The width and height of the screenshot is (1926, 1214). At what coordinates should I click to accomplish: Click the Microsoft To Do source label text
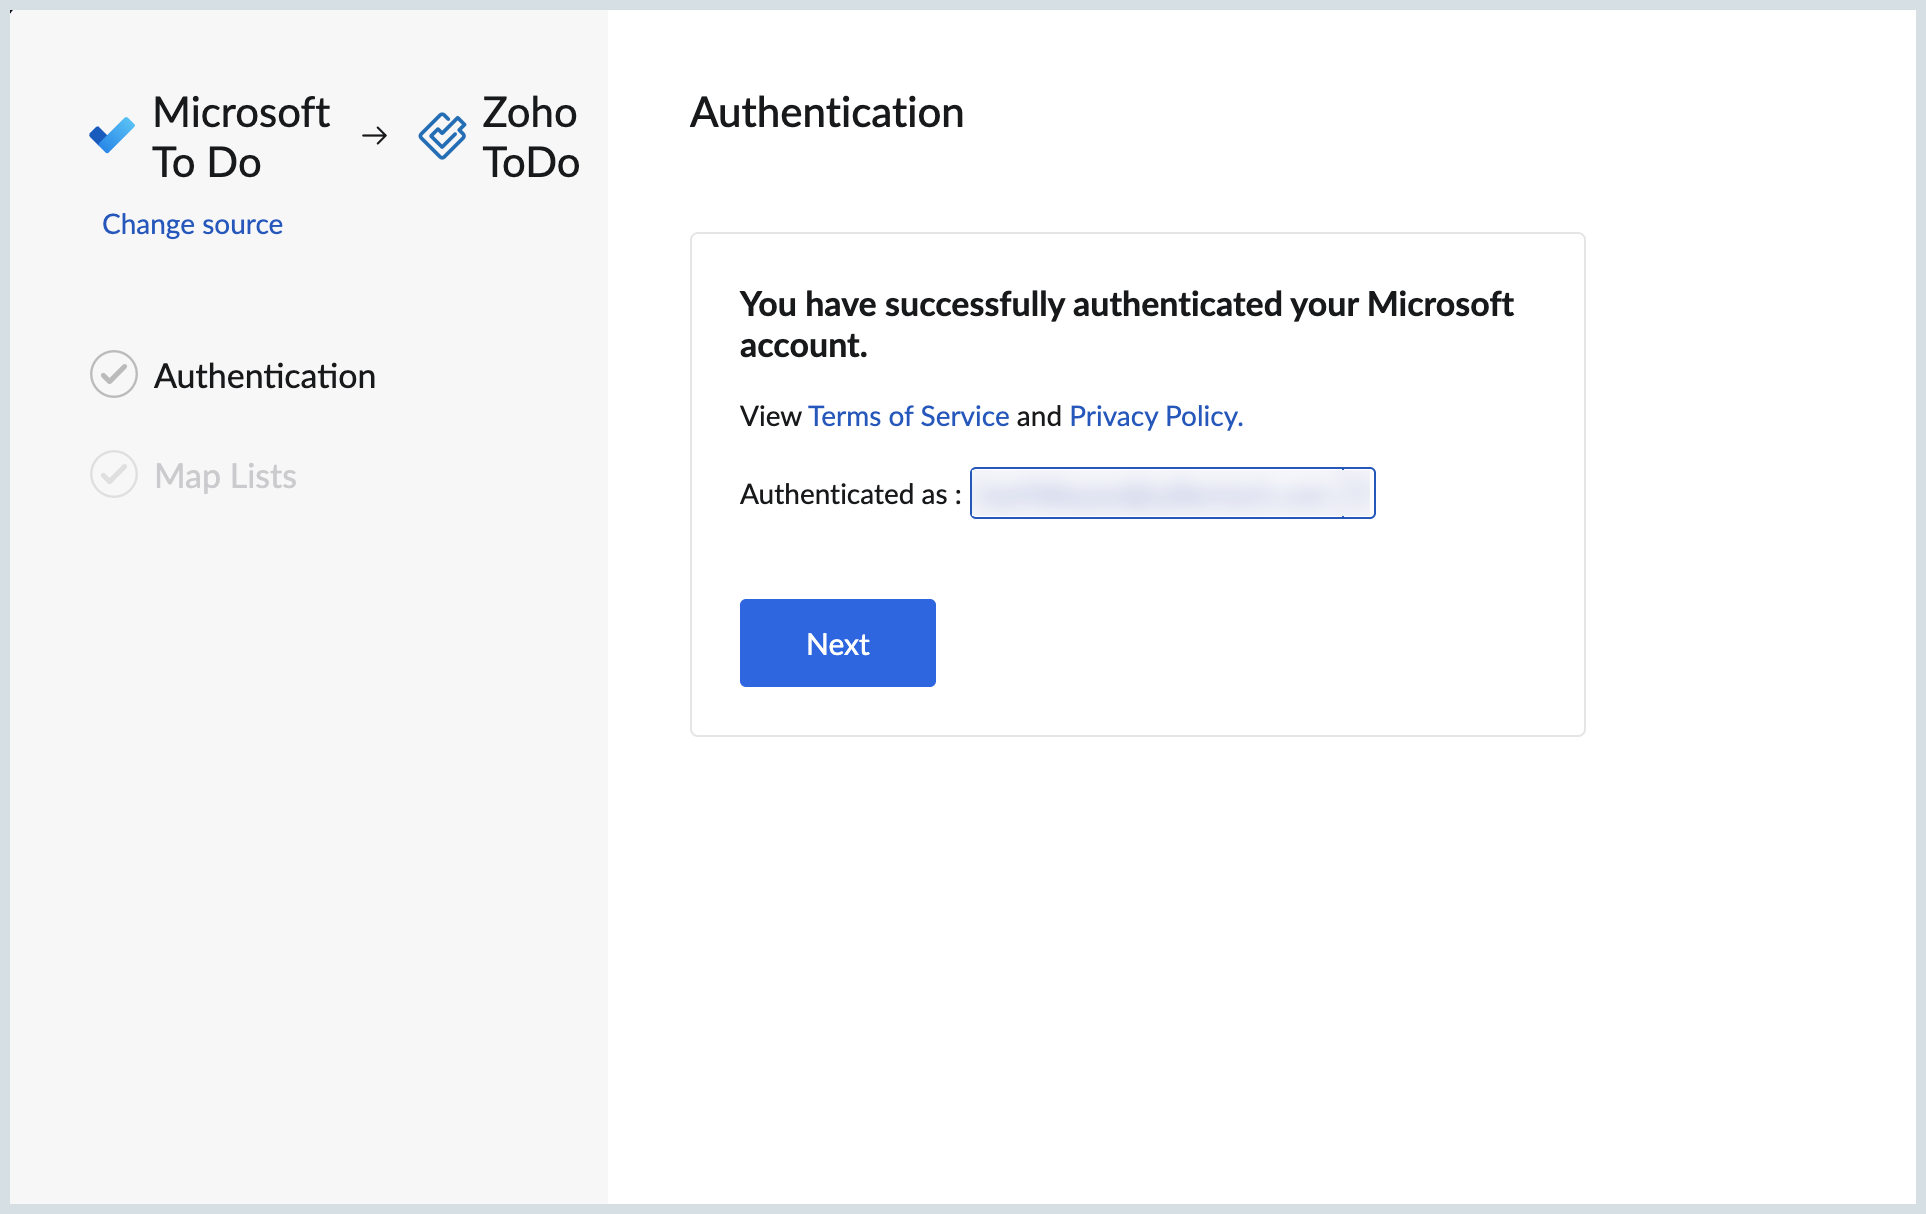click(x=240, y=137)
